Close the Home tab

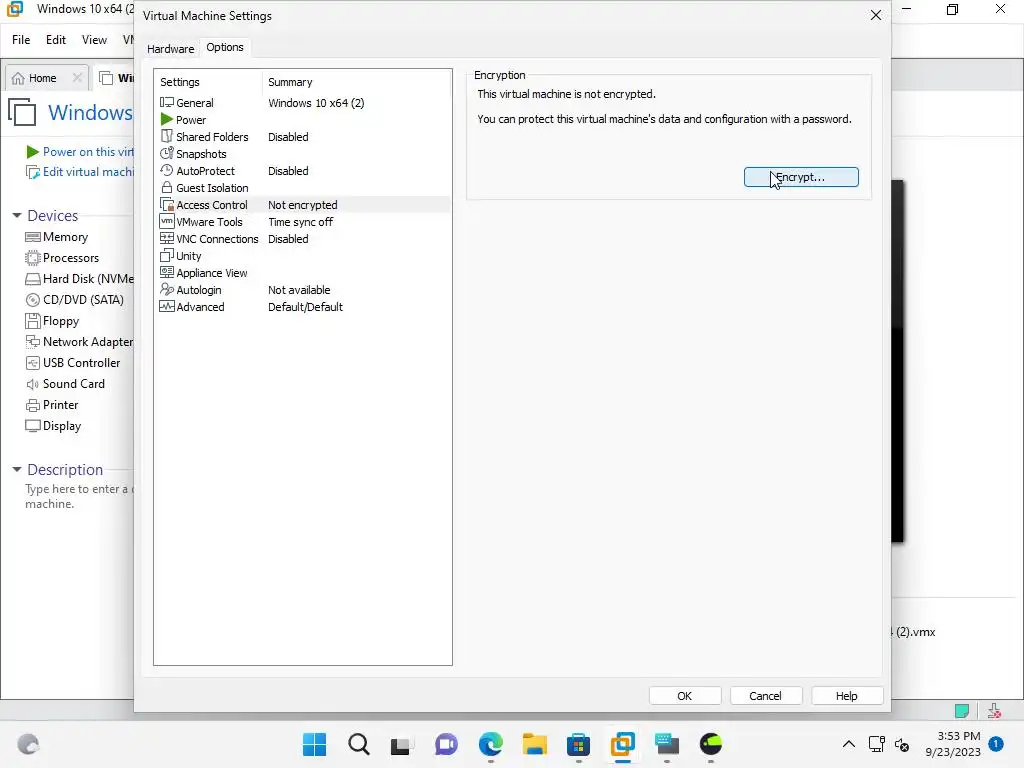pyautogui.click(x=77, y=78)
